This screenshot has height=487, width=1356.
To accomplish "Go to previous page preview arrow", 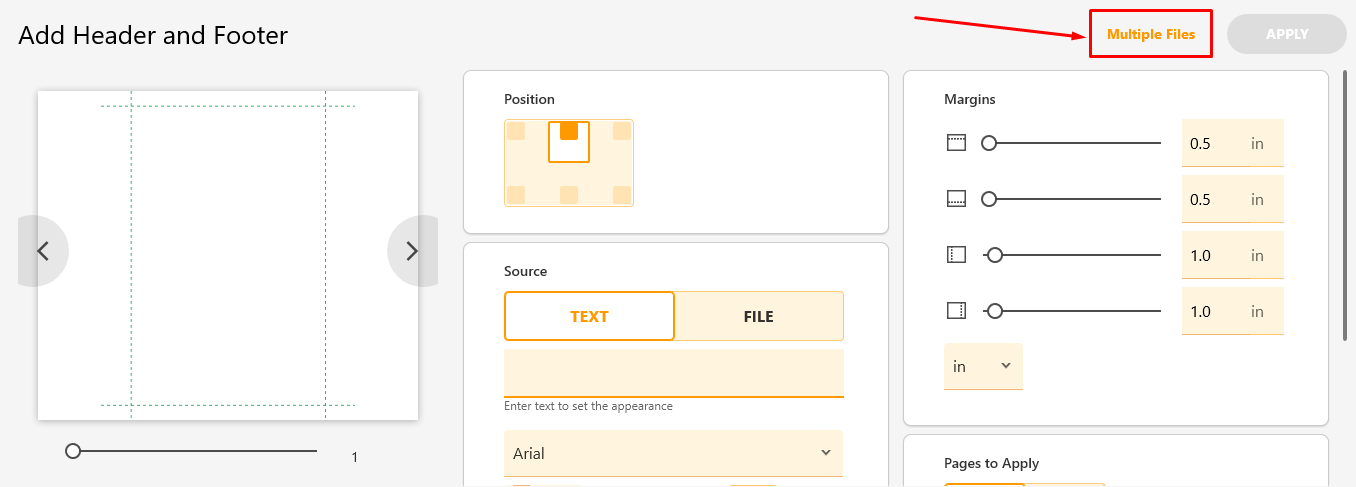I will pos(43,251).
